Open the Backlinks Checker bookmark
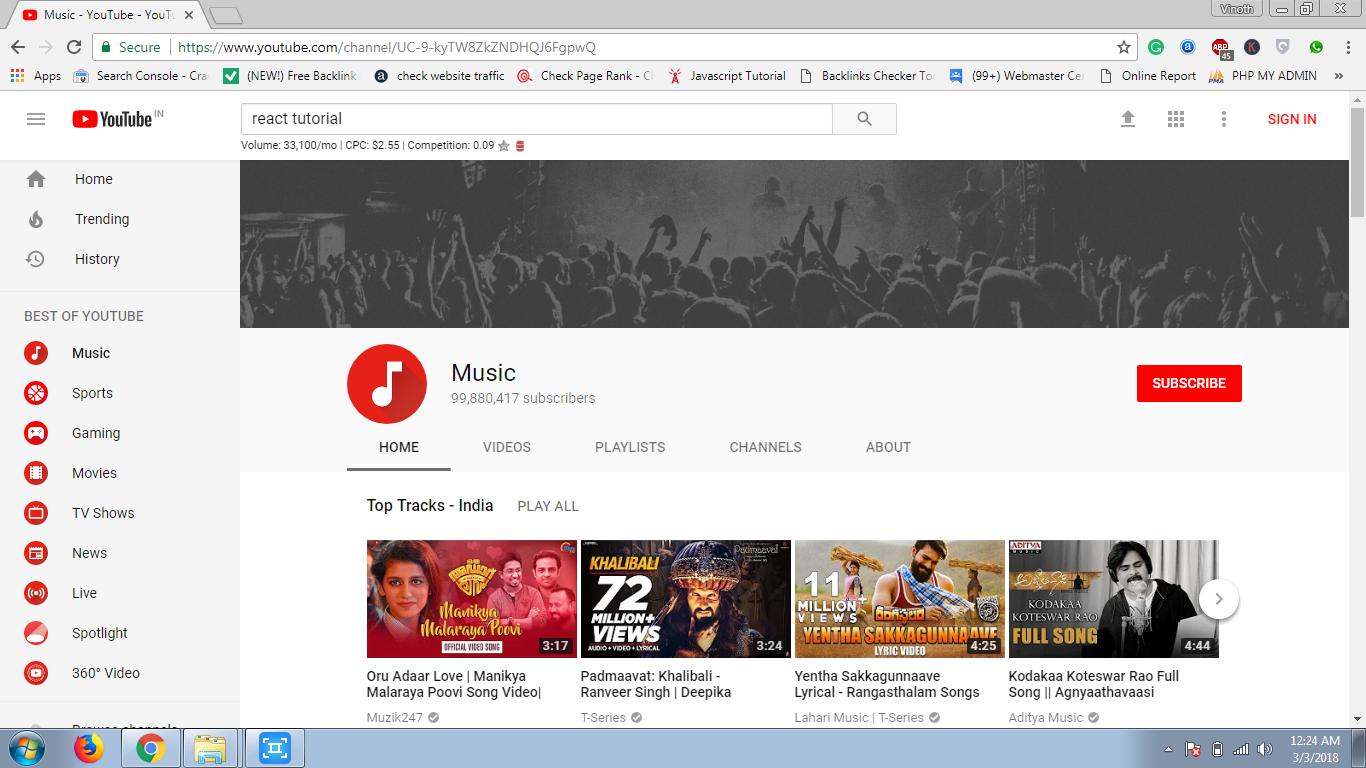The width and height of the screenshot is (1366, 768). point(866,76)
